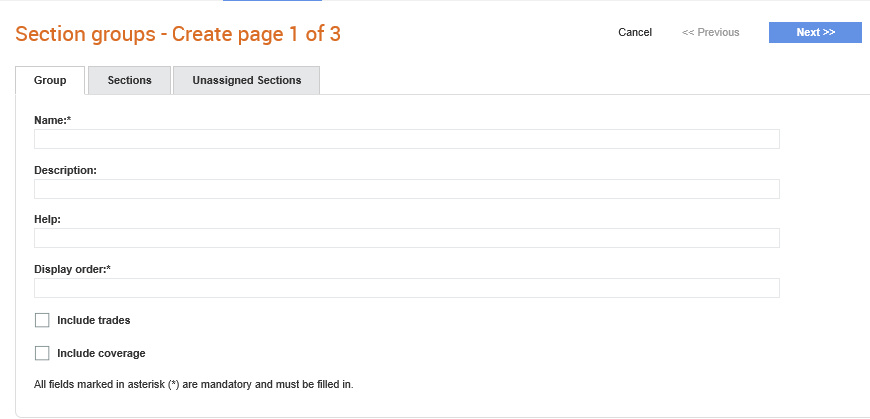Image resolution: width=870 pixels, height=419 pixels.
Task: Select the Display order input field
Action: (x=407, y=288)
